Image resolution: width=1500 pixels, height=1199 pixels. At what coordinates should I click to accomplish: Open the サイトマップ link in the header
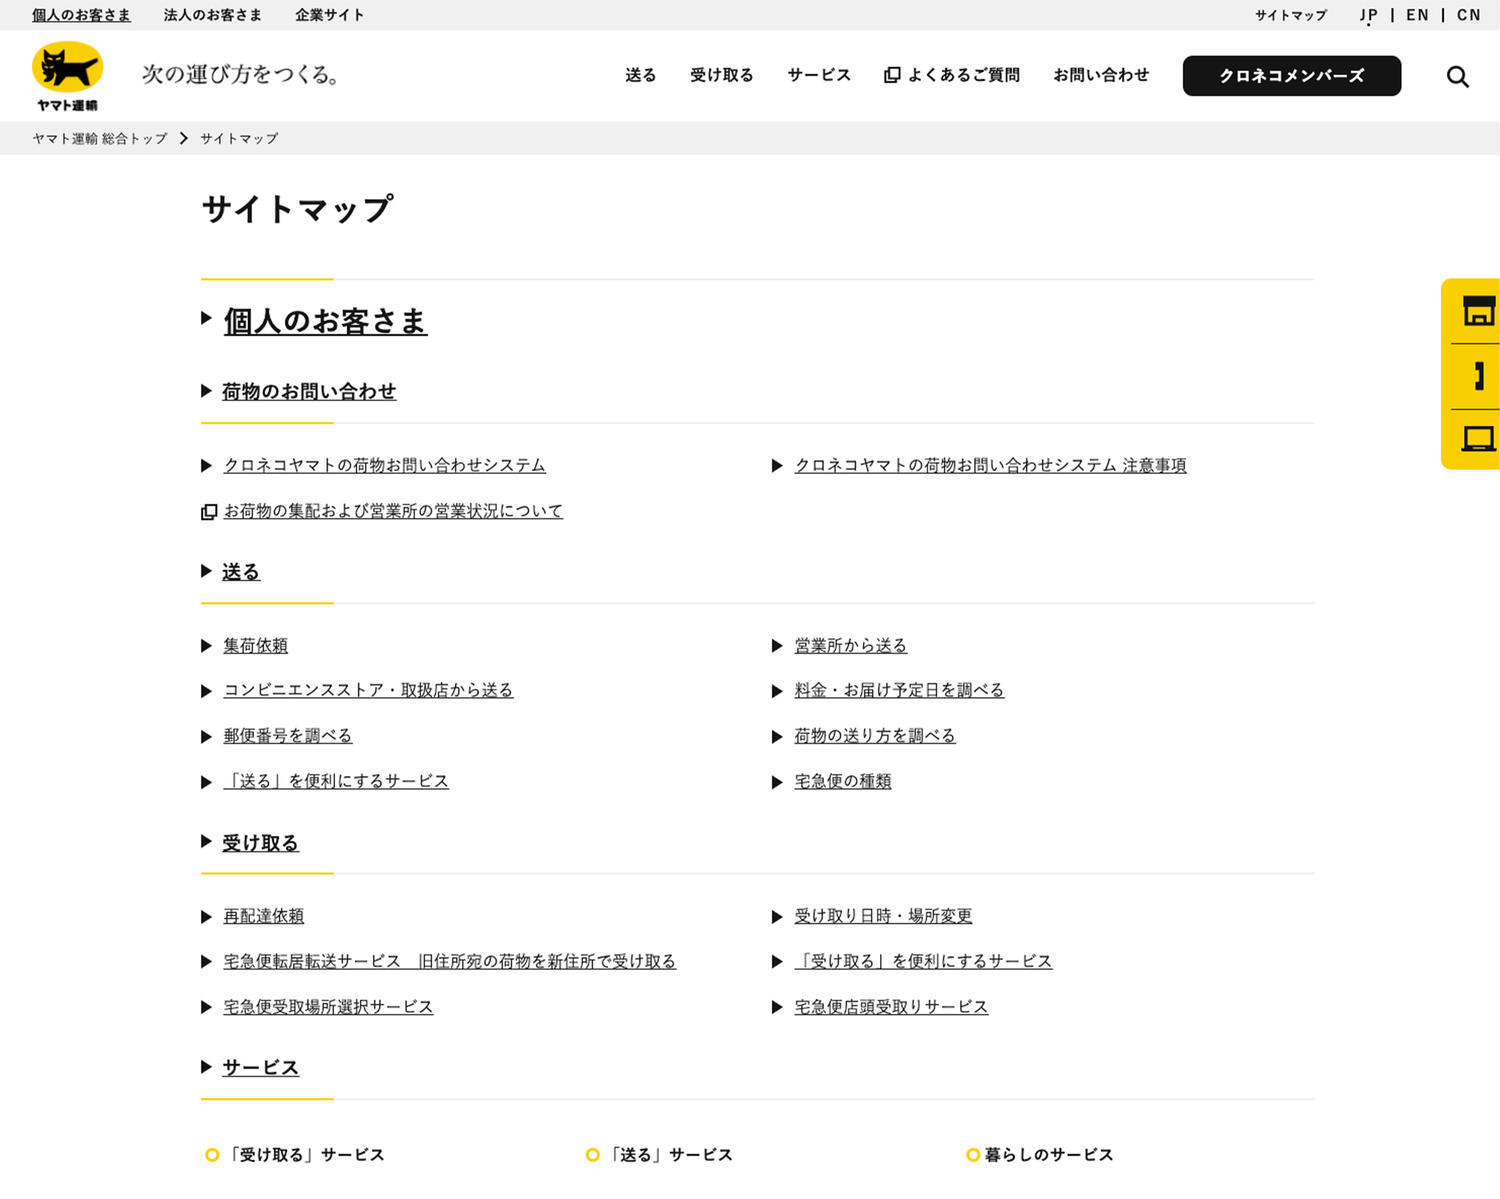[x=1291, y=15]
